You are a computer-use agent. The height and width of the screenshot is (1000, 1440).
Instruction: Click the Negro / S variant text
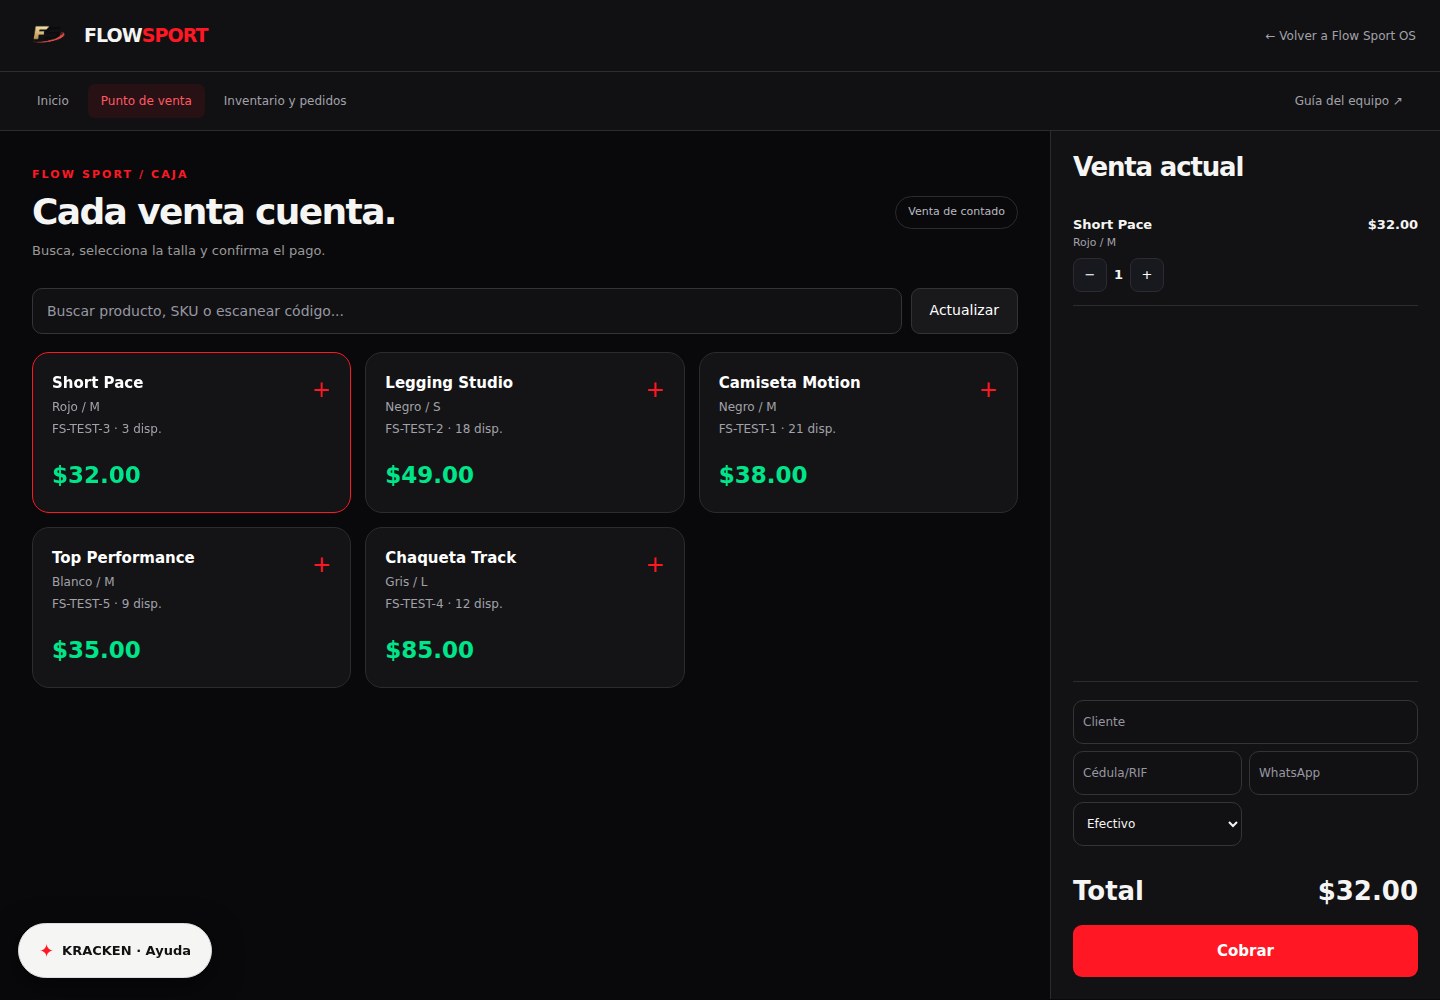pyautogui.click(x=413, y=407)
